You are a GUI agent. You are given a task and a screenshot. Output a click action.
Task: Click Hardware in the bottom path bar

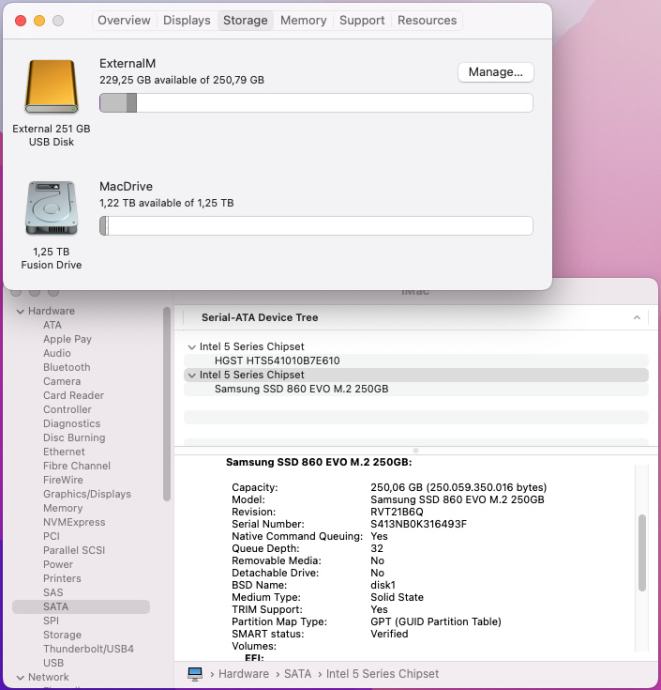[243, 674]
